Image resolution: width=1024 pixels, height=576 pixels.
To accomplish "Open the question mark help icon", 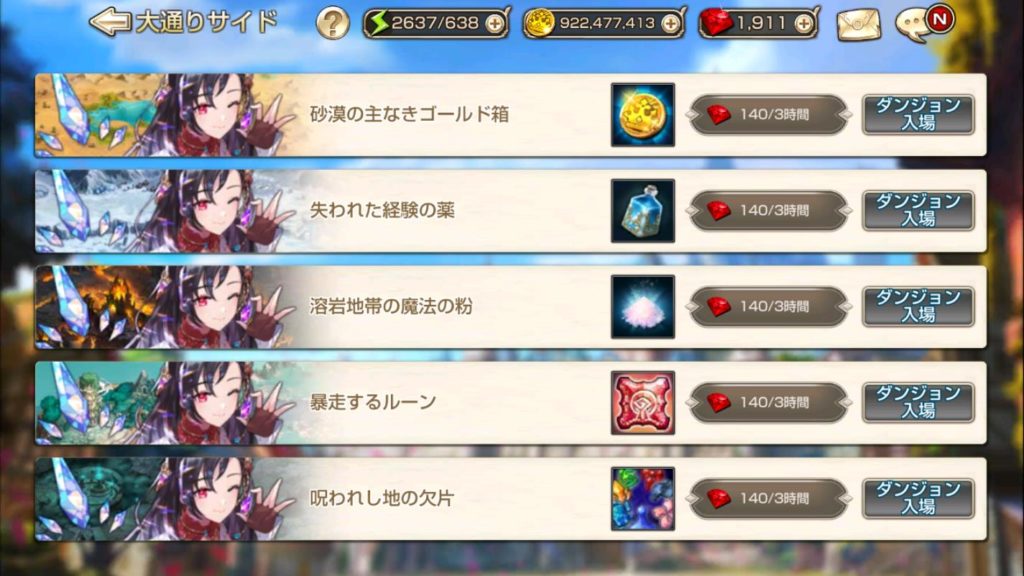I will [332, 24].
